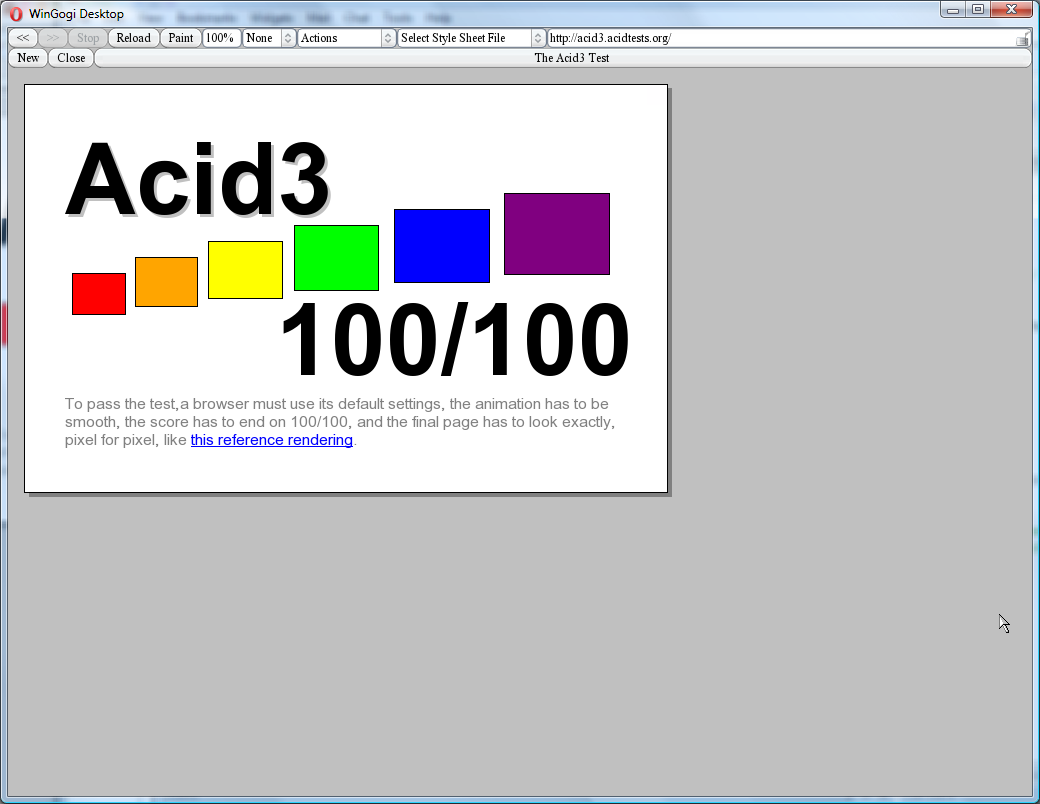Open a New tab

pyautogui.click(x=28, y=58)
